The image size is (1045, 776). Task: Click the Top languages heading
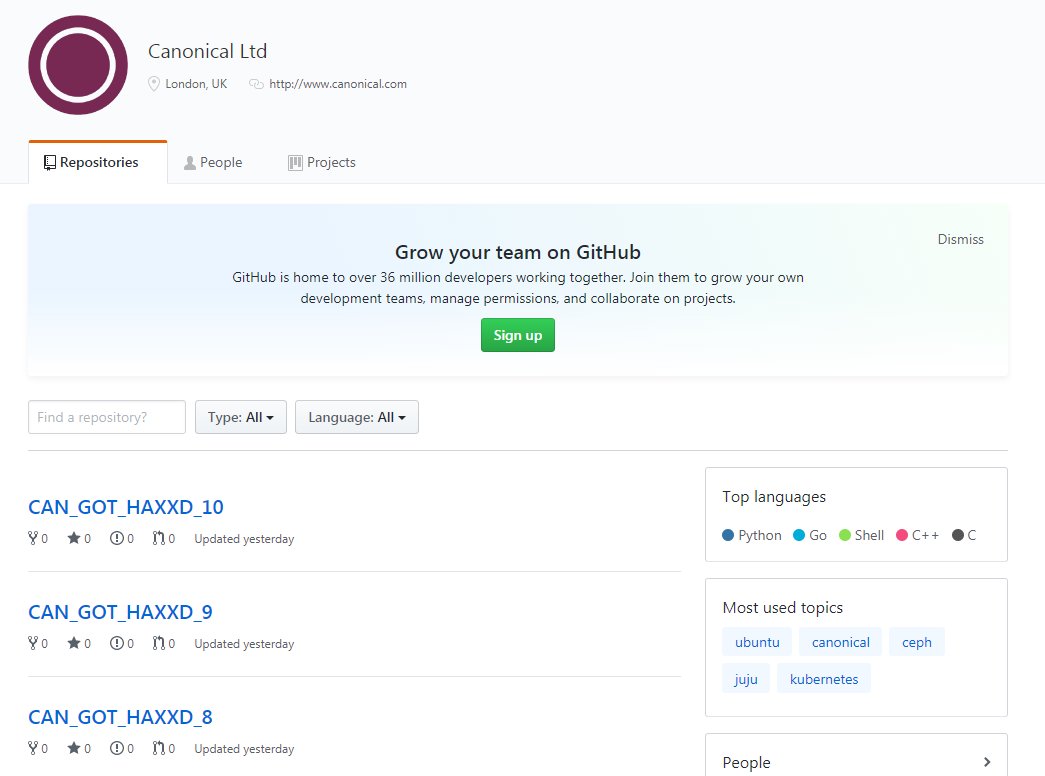774,497
